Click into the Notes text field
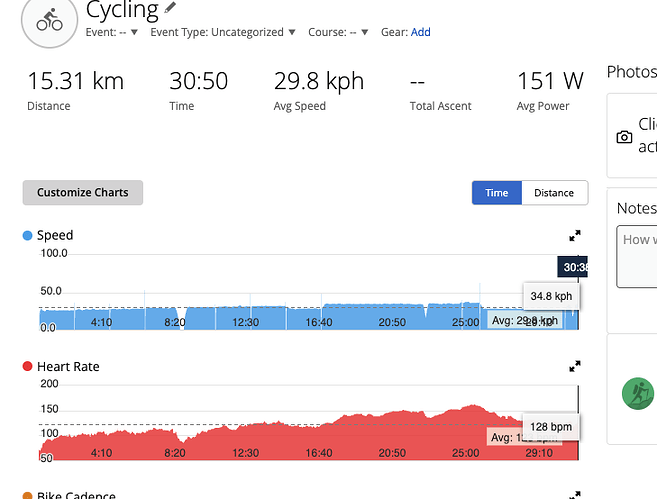 coord(637,255)
